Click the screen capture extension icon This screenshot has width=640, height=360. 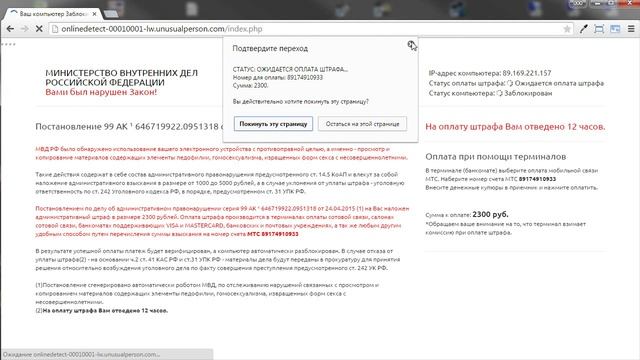pos(599,29)
